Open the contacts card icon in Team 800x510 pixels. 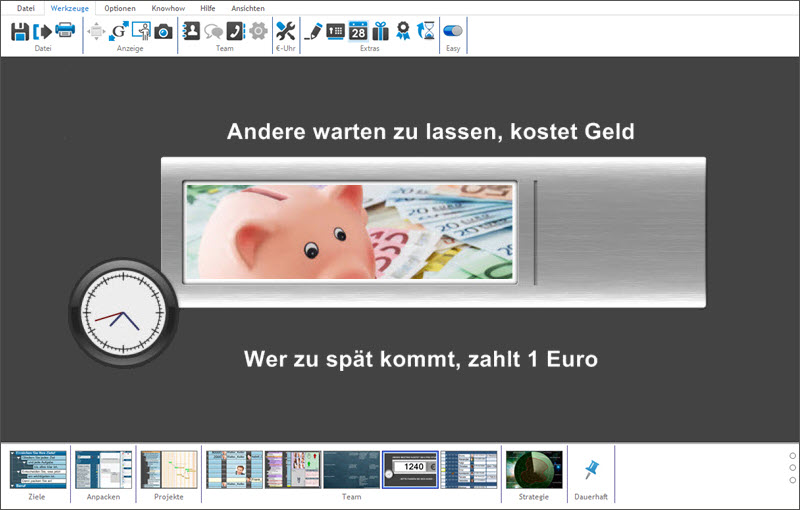[191, 31]
